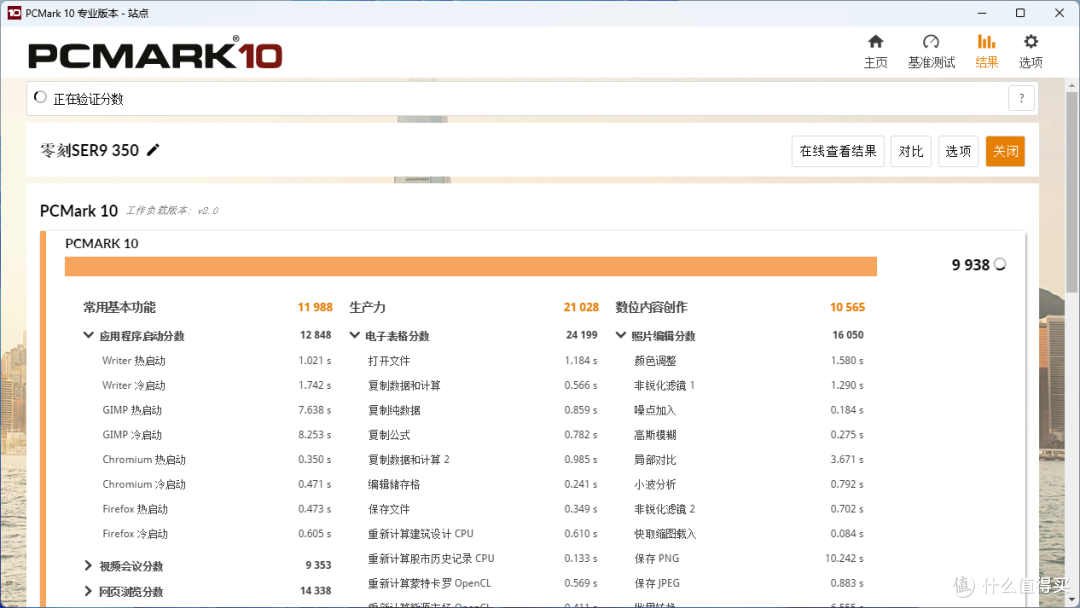Screen dimensions: 1080x608
Task: Select the Writer 热启动 row
Action: 216,360
